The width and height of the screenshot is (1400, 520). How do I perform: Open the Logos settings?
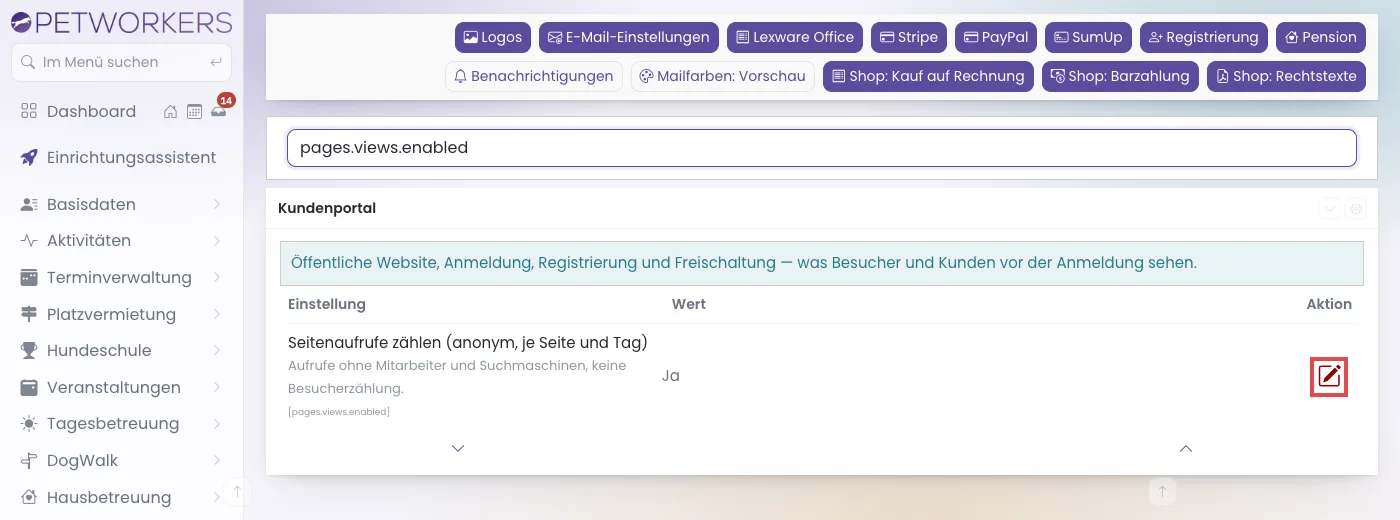coord(493,37)
